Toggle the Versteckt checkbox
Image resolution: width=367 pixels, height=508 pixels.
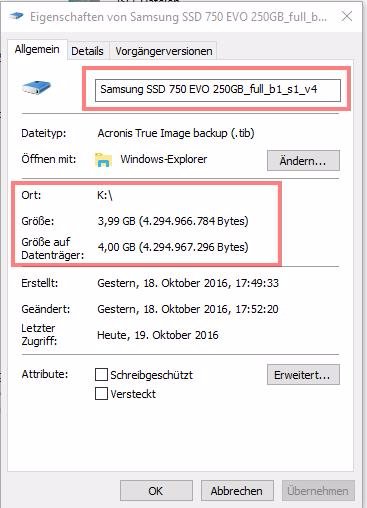point(101,394)
